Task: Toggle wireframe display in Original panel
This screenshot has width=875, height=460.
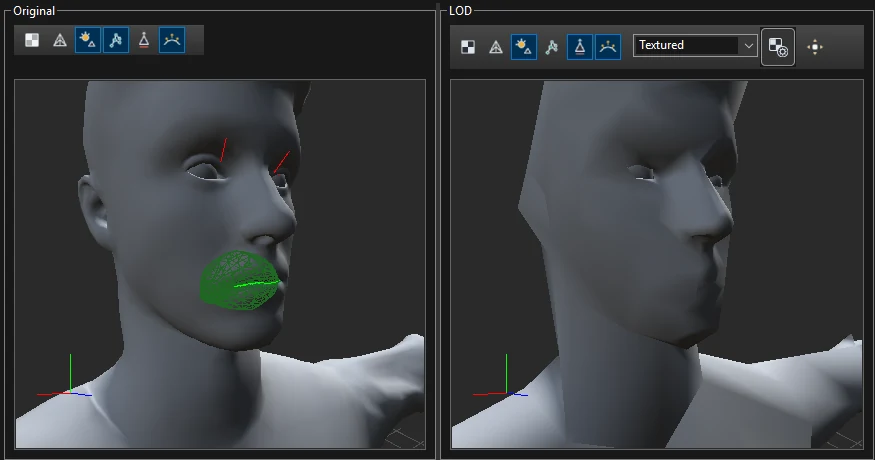Action: (60, 40)
